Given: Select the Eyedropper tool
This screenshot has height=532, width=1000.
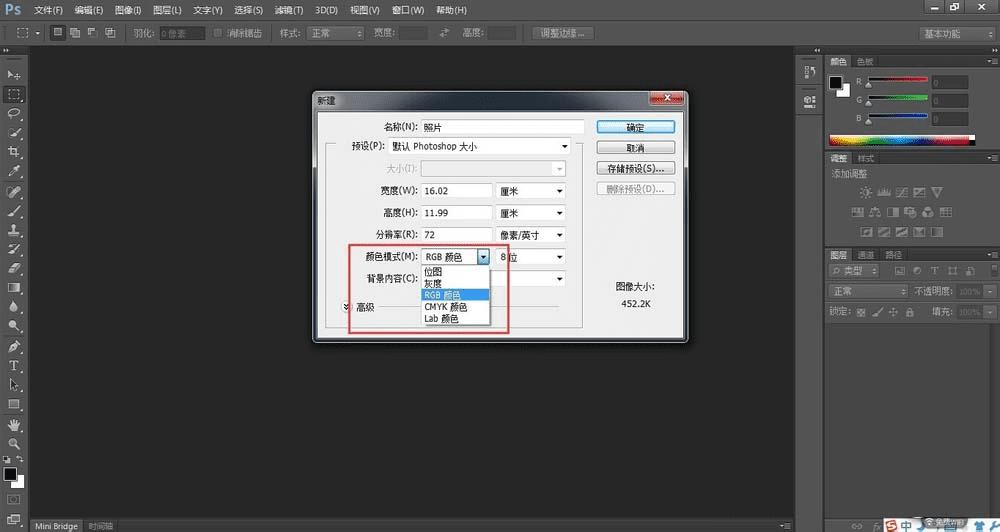Looking at the screenshot, I should coord(13,171).
